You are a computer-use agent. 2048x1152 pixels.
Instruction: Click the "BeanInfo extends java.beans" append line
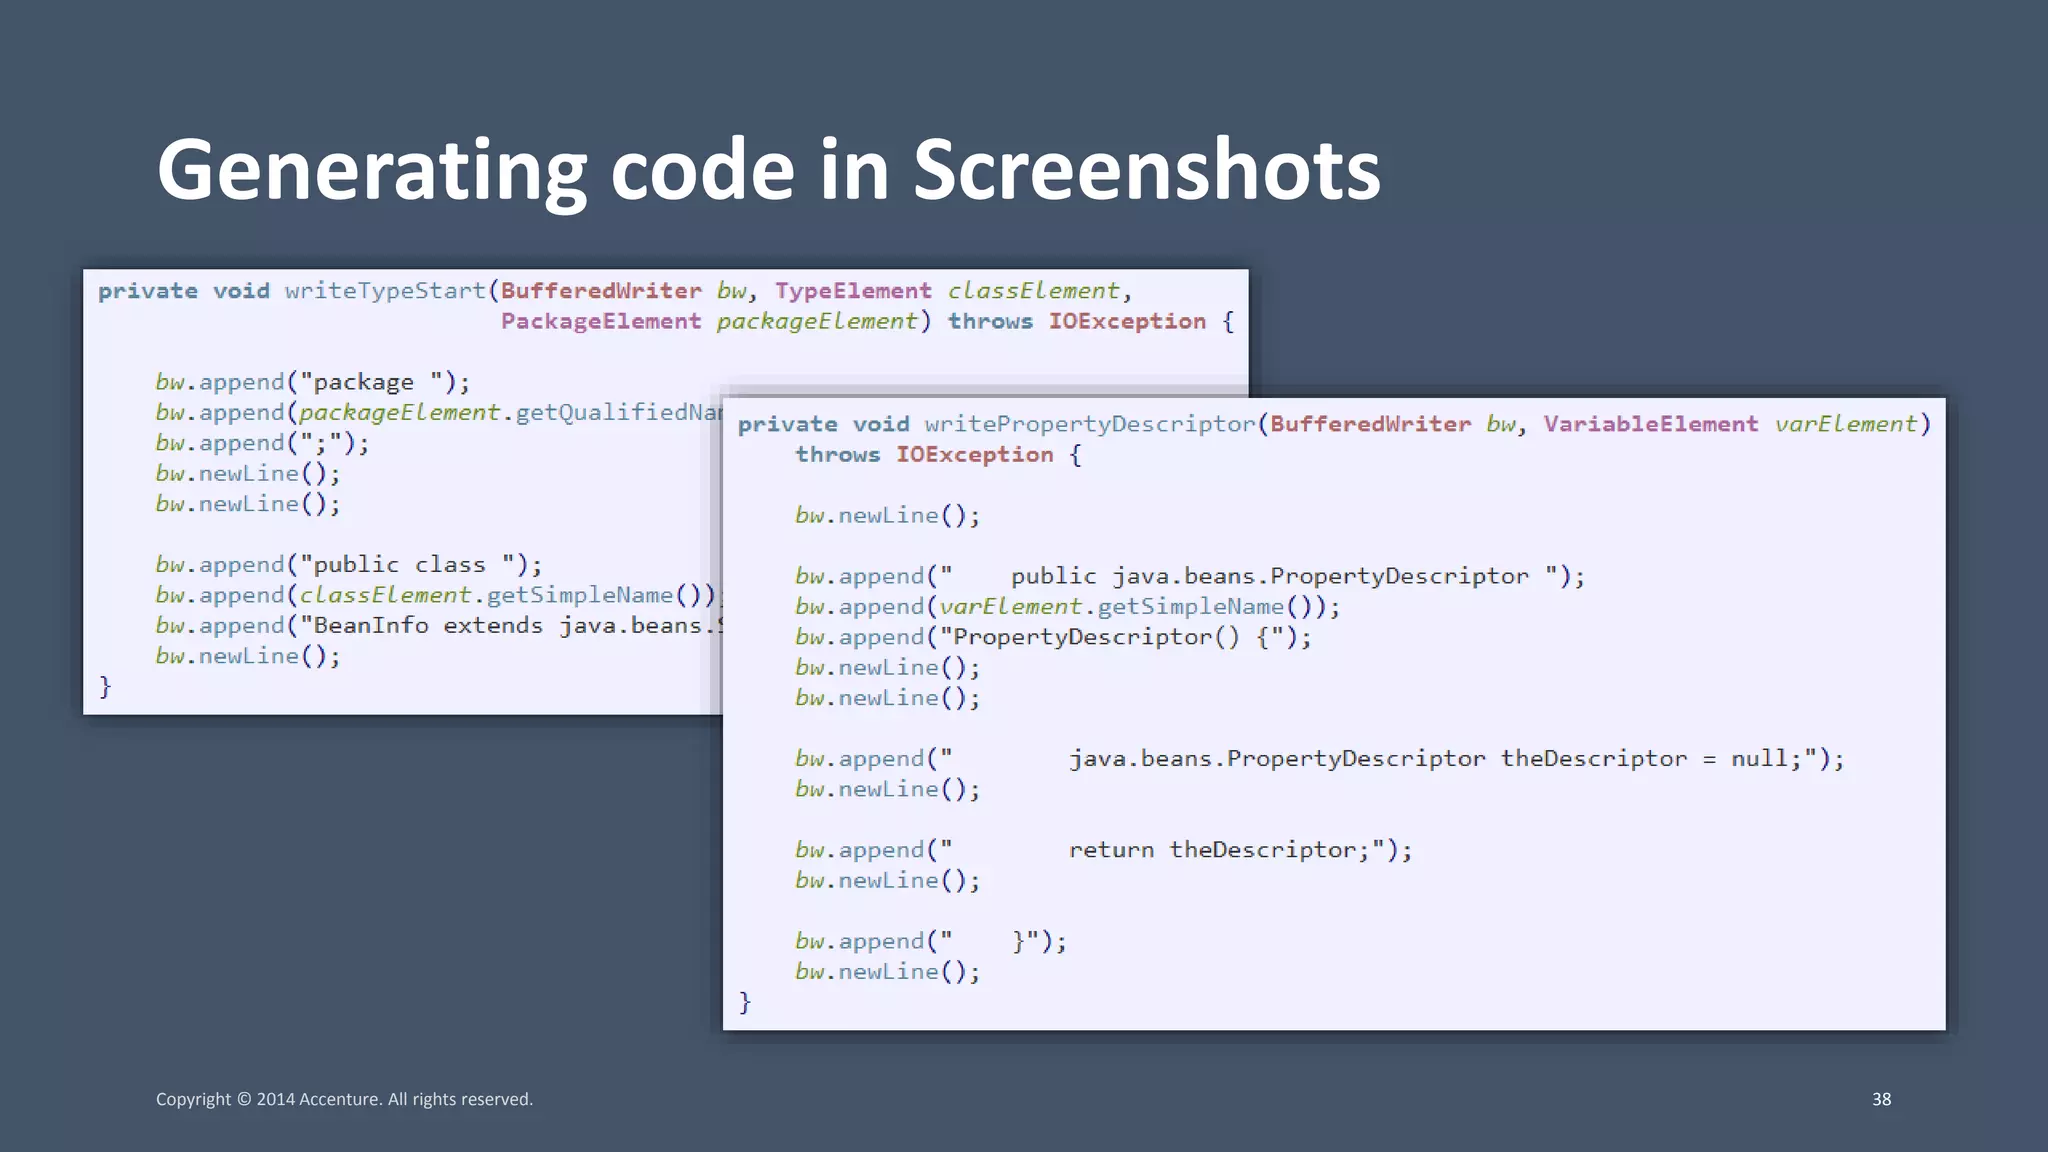click(x=438, y=626)
